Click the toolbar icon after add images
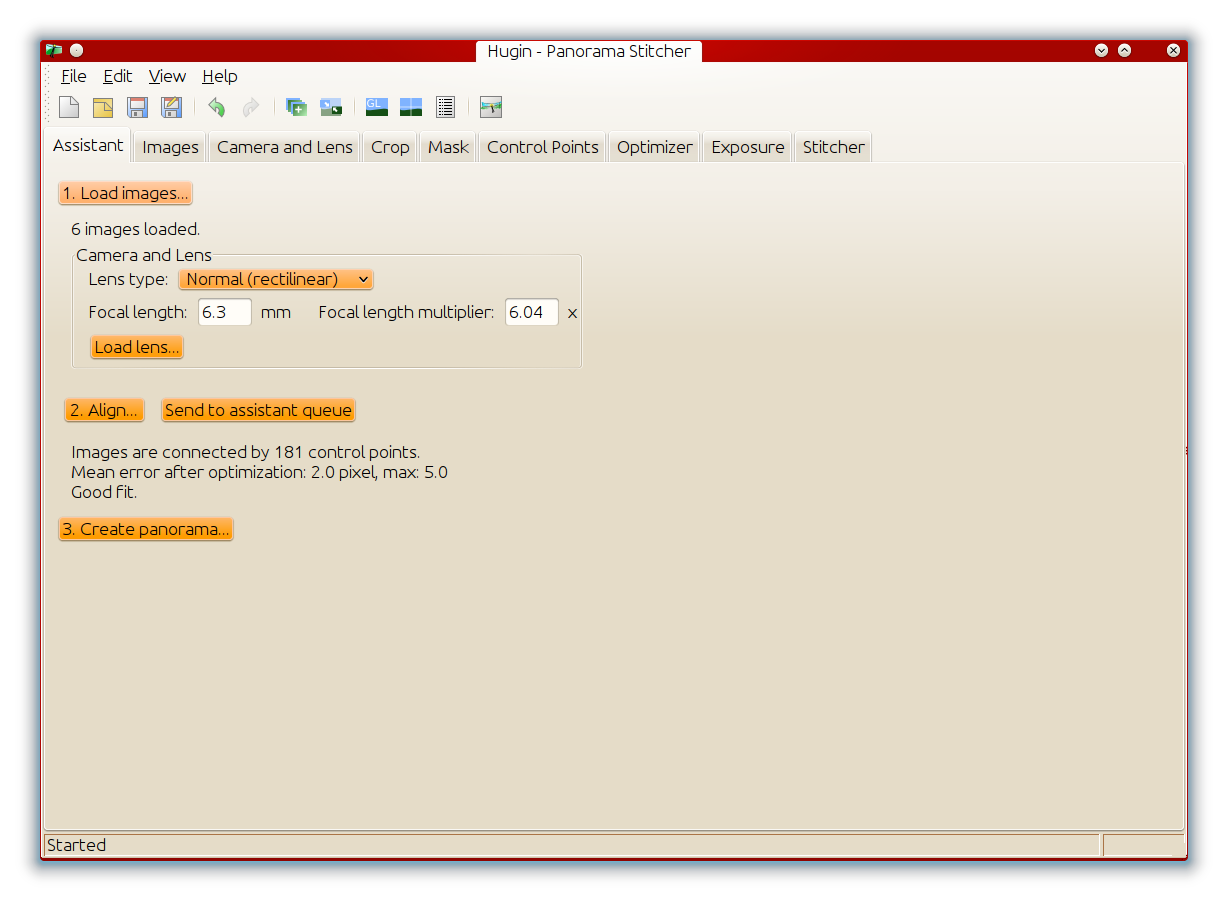The image size is (1228, 901). pyautogui.click(x=330, y=107)
